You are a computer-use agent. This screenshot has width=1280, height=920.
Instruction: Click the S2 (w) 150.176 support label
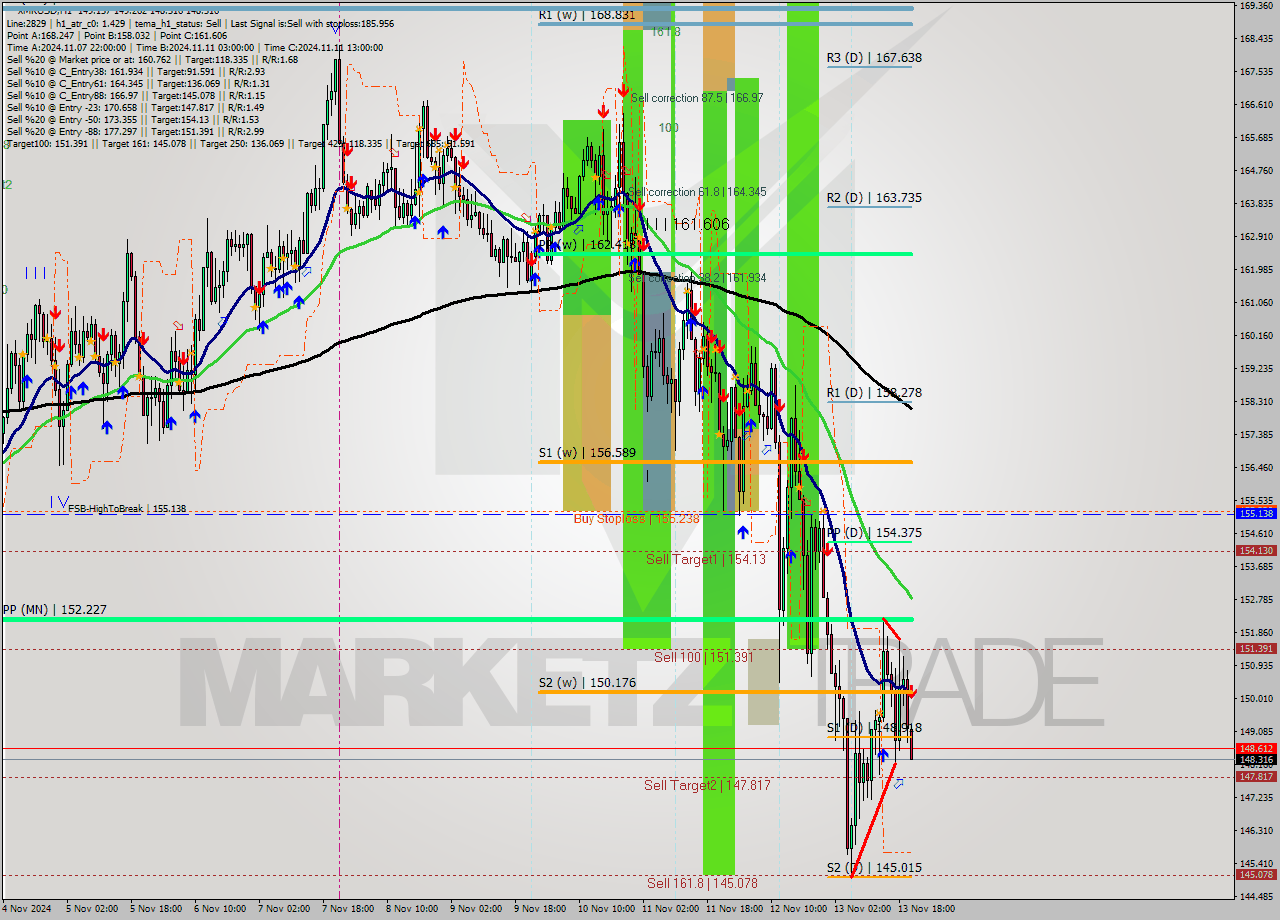(x=587, y=683)
